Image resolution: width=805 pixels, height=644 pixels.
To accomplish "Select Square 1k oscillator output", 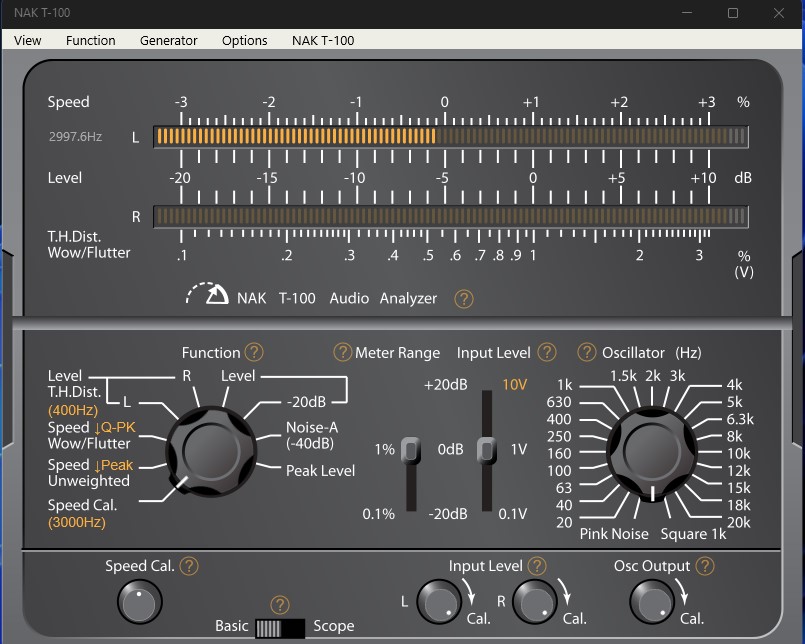I will [693, 534].
